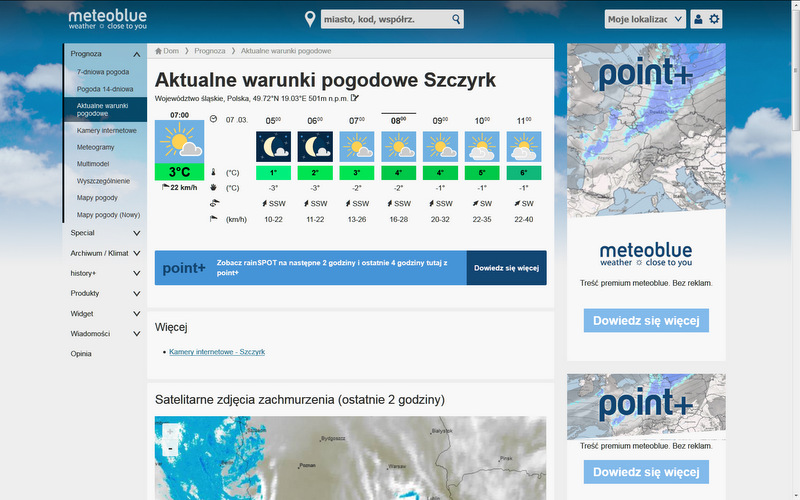Click the 3°C current temperature box
Viewport: 800px width, 500px height.
click(x=179, y=172)
